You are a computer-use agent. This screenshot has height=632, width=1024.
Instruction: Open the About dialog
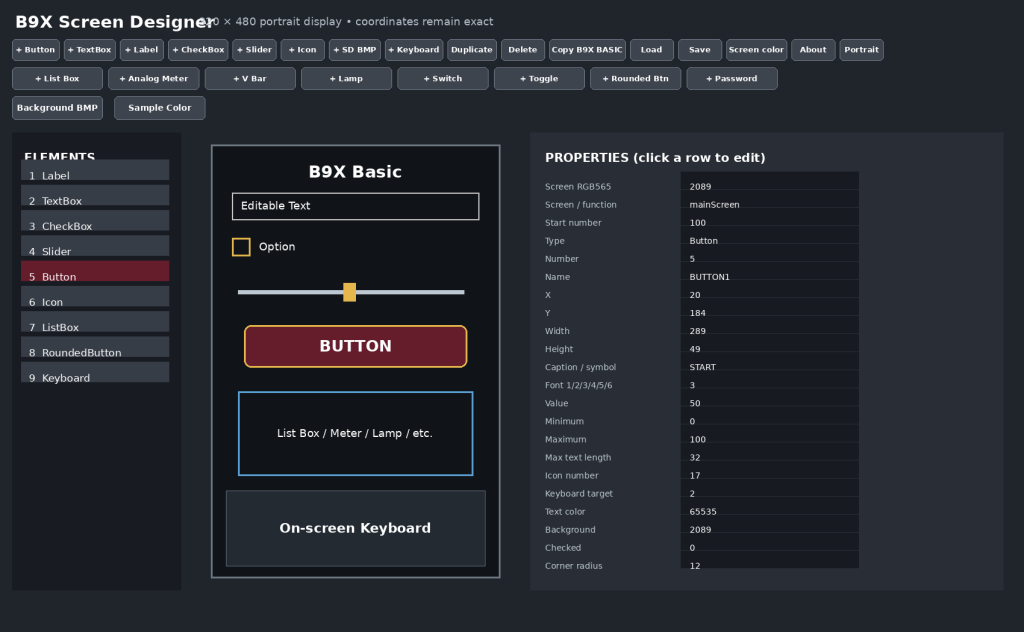pyautogui.click(x=813, y=50)
